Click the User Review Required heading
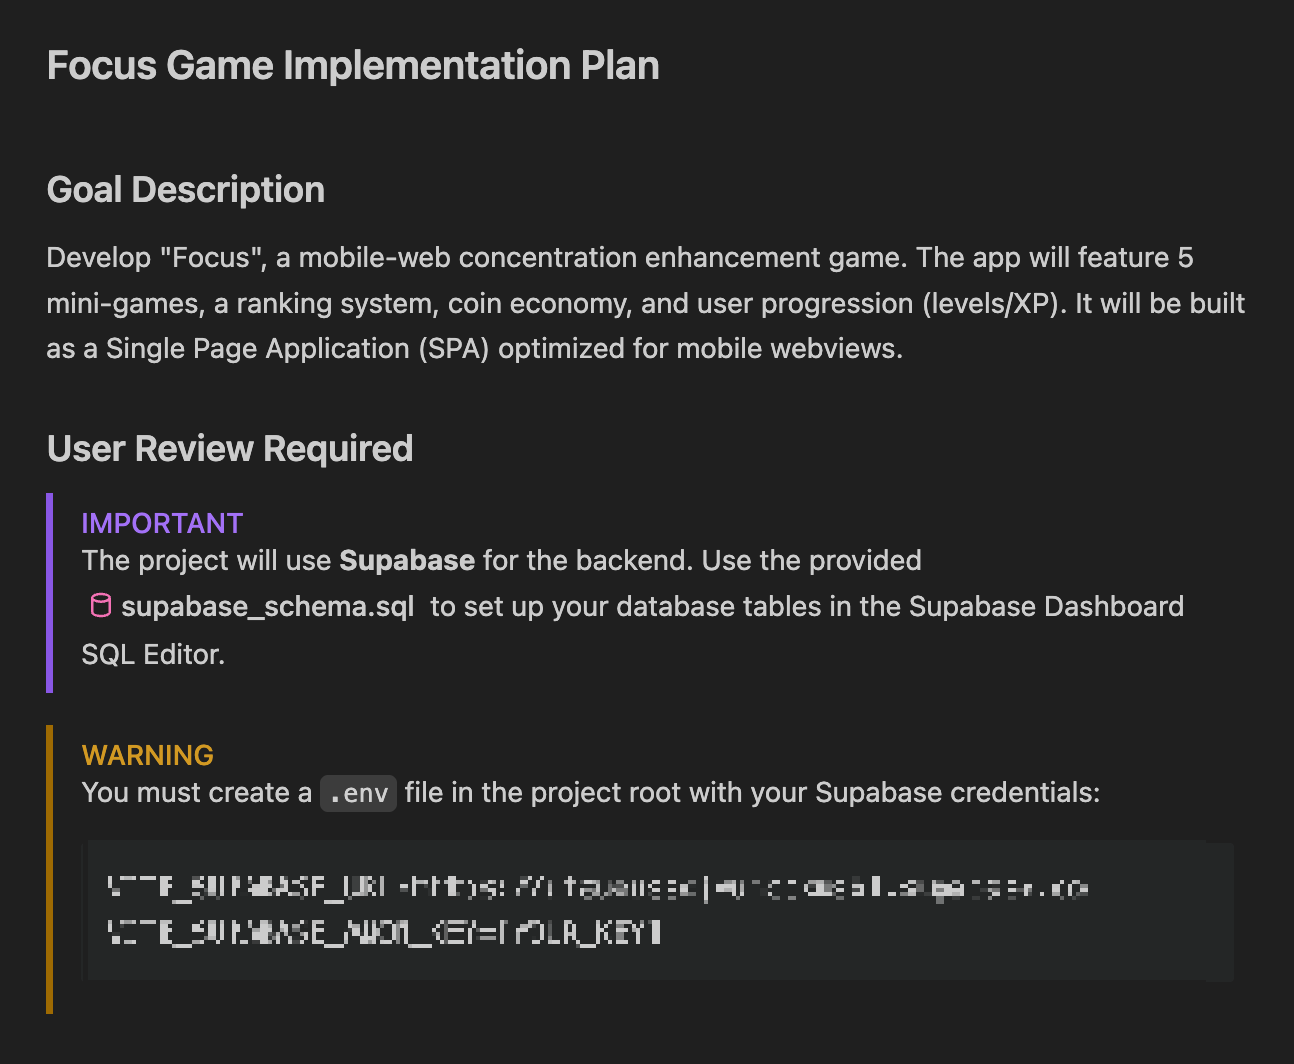The image size is (1294, 1064). point(230,449)
